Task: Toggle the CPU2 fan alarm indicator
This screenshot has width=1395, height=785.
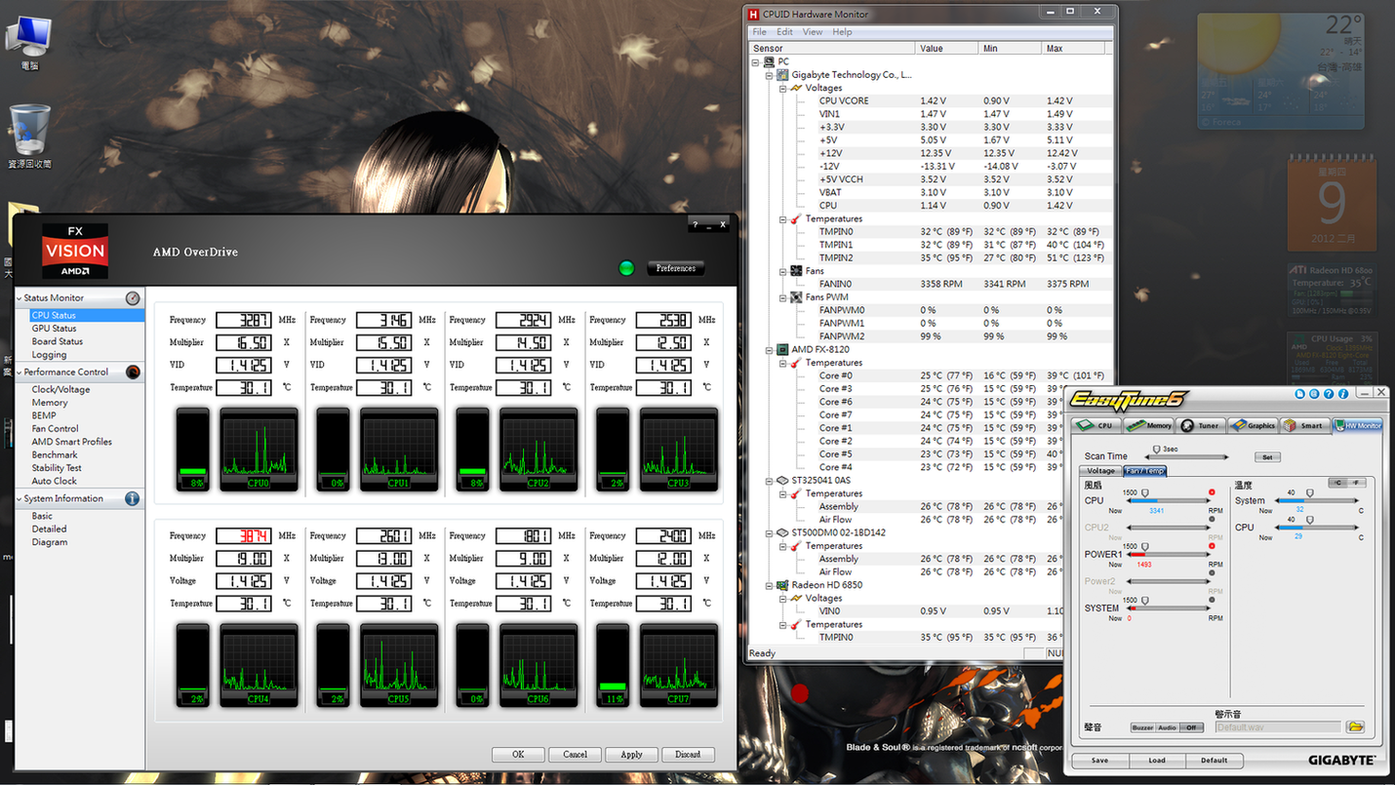Action: coord(1212,519)
